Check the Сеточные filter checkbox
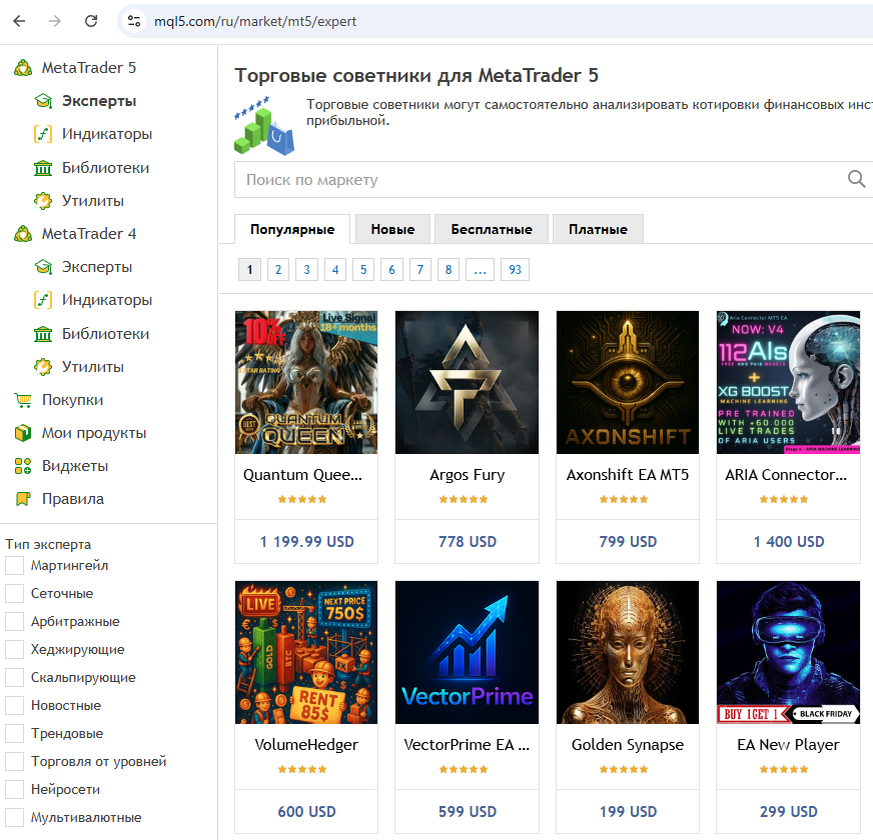This screenshot has width=873, height=840. [x=14, y=593]
